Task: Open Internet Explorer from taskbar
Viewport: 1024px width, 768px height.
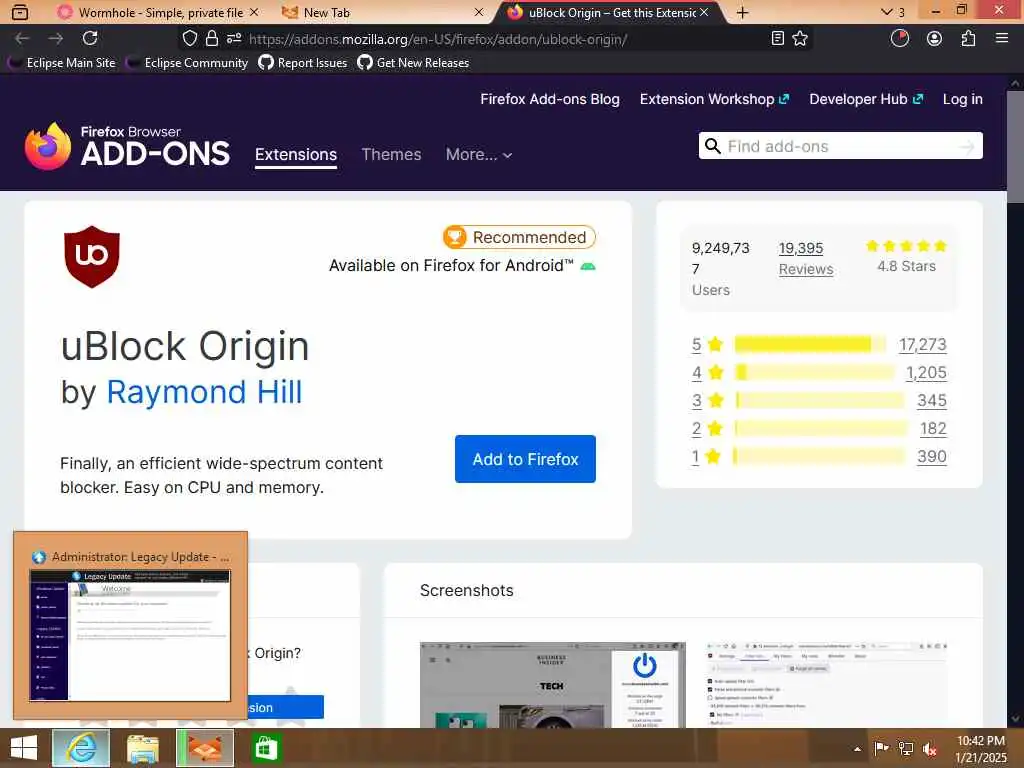Action: tap(81, 748)
